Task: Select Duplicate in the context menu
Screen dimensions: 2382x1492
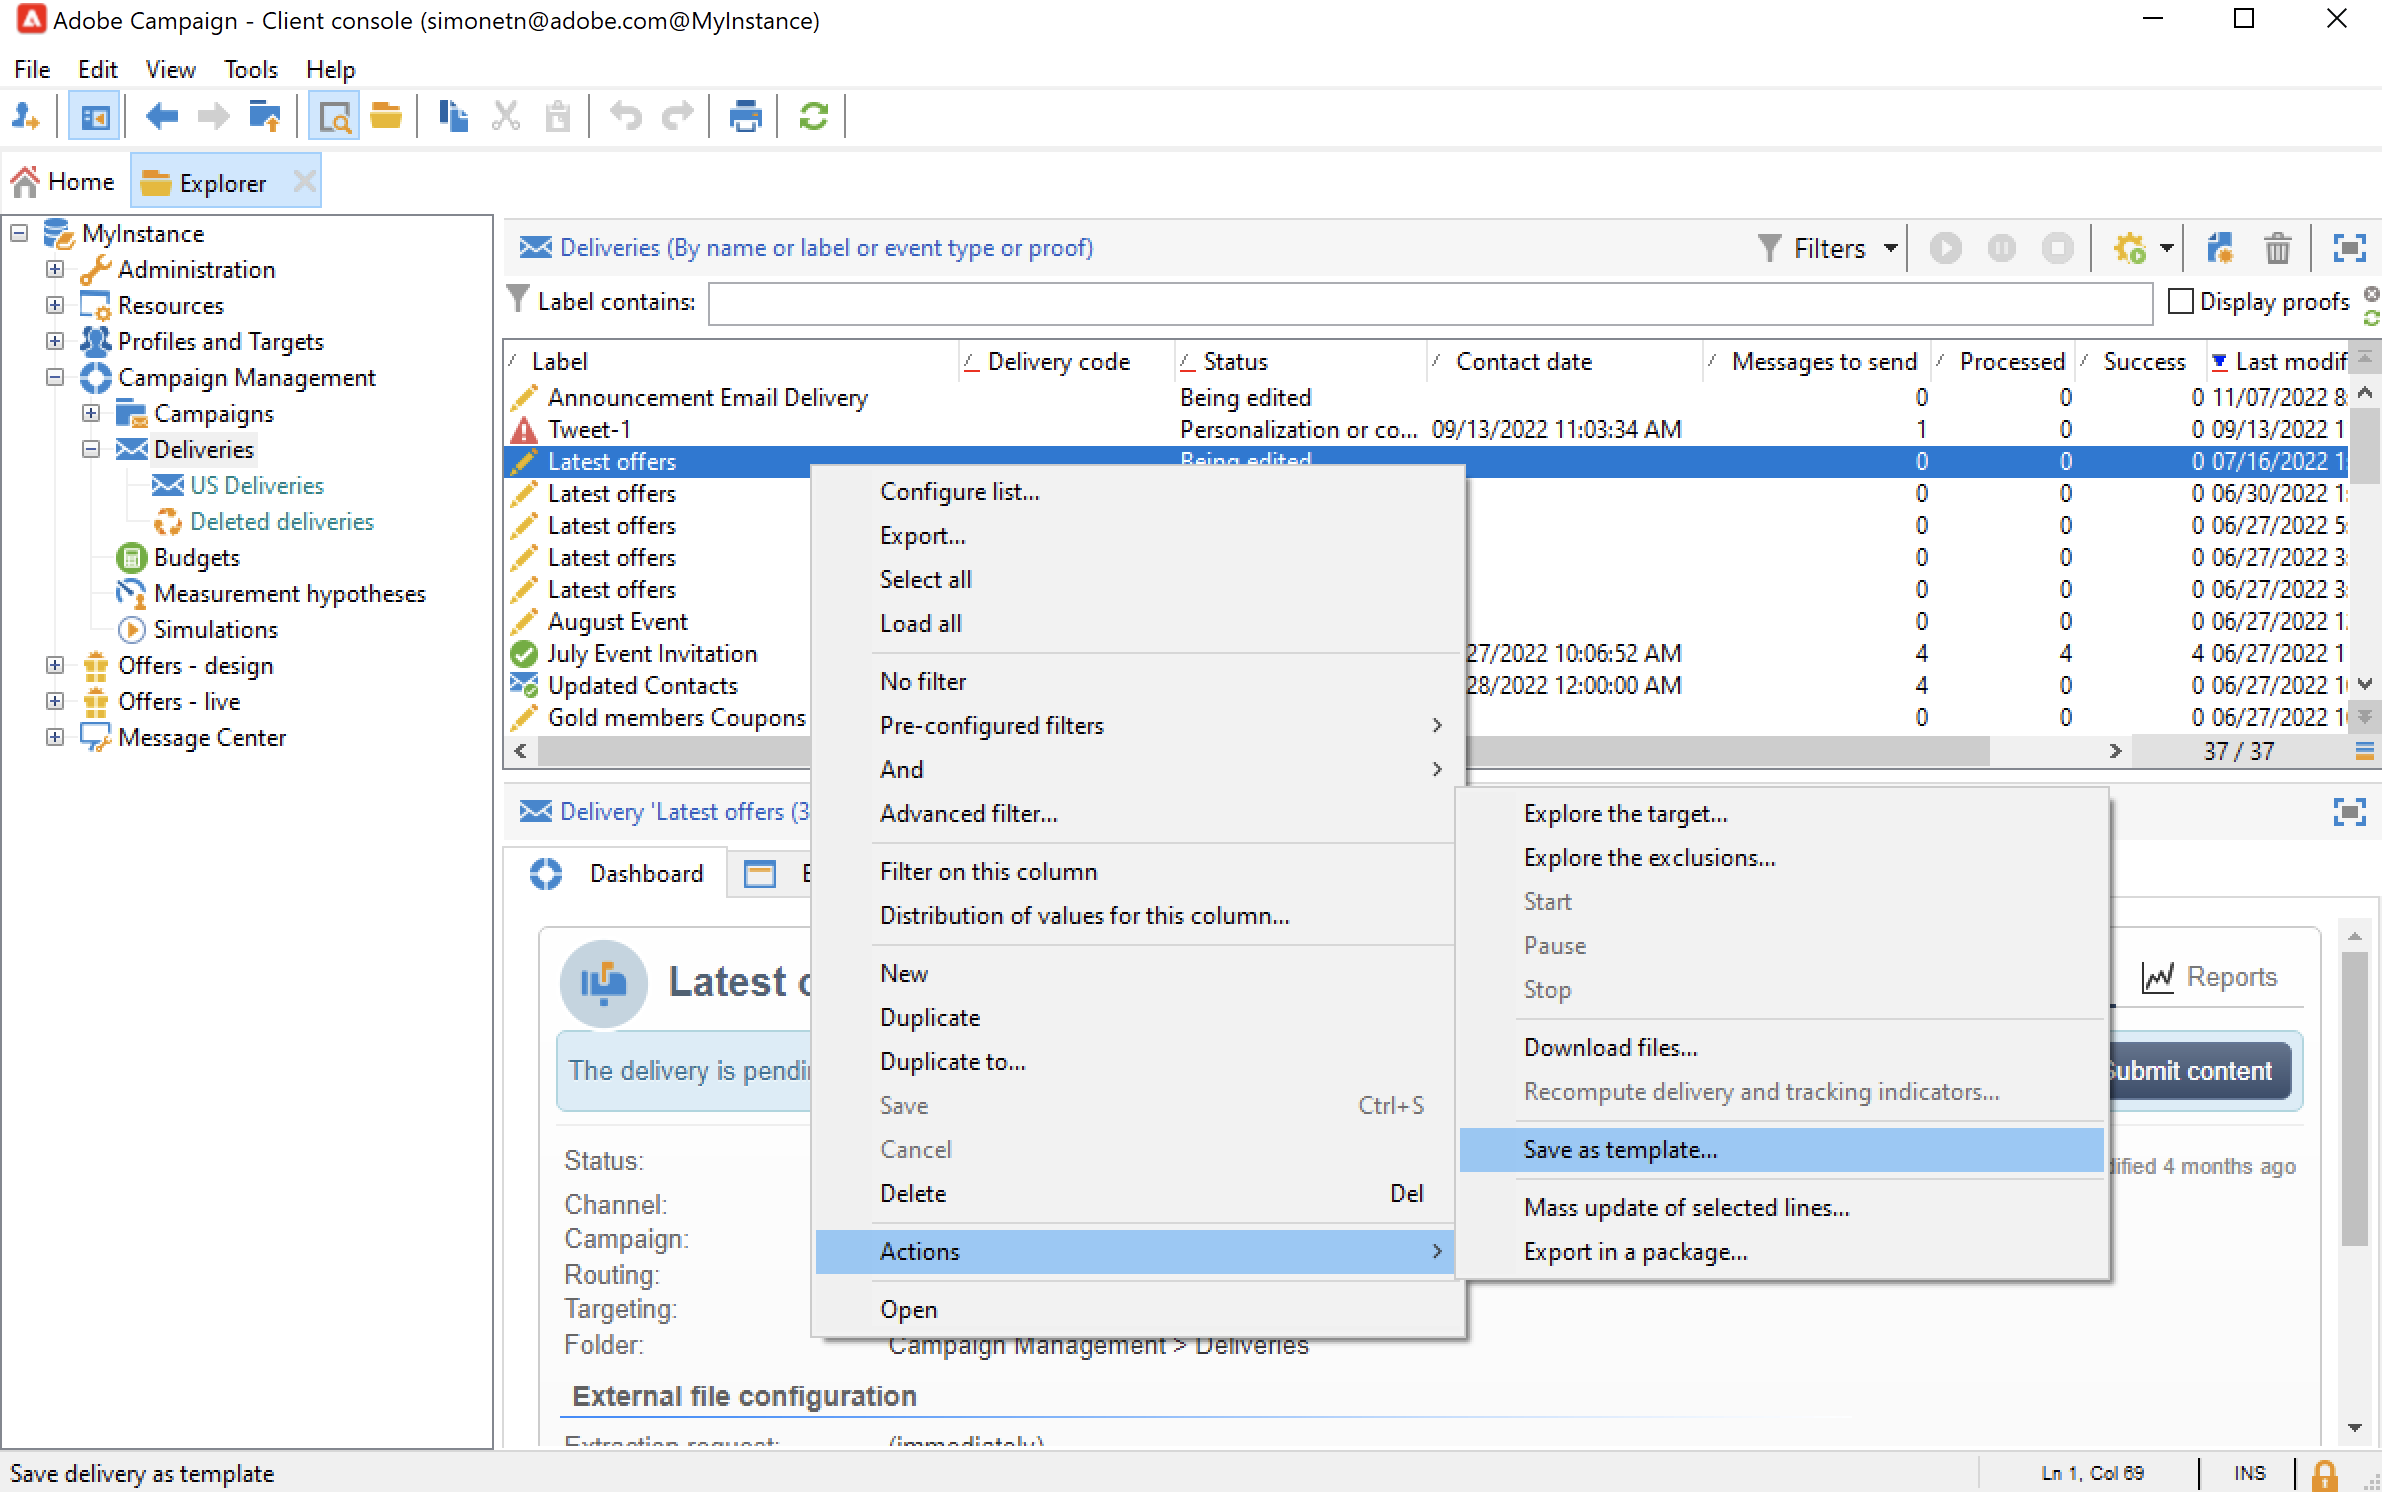Action: pyautogui.click(x=929, y=1017)
